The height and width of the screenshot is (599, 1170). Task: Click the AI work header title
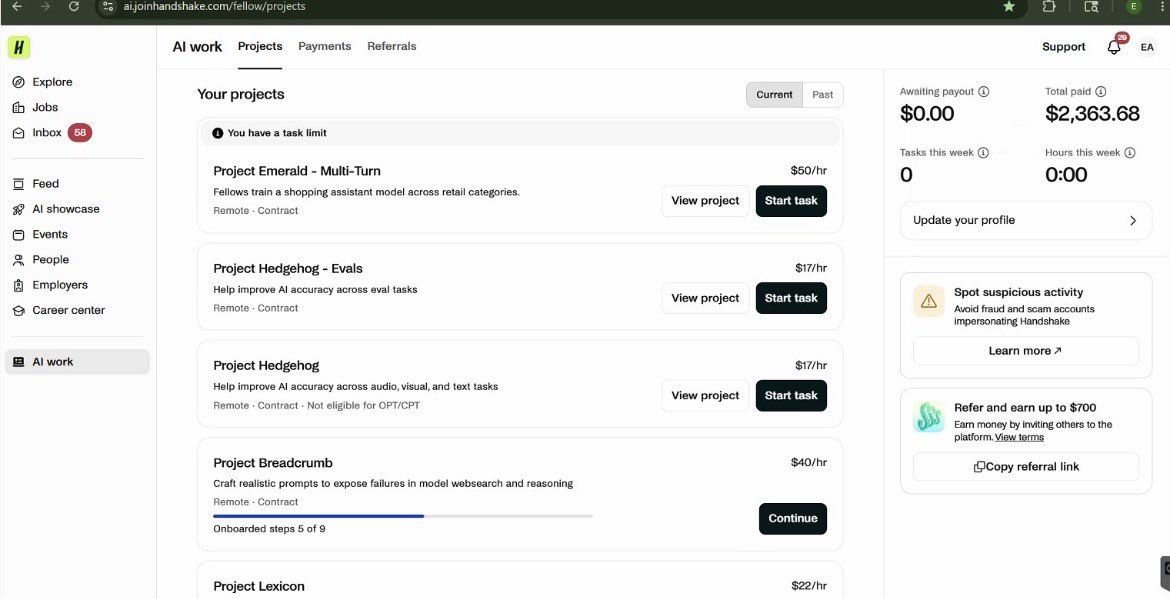click(x=197, y=47)
